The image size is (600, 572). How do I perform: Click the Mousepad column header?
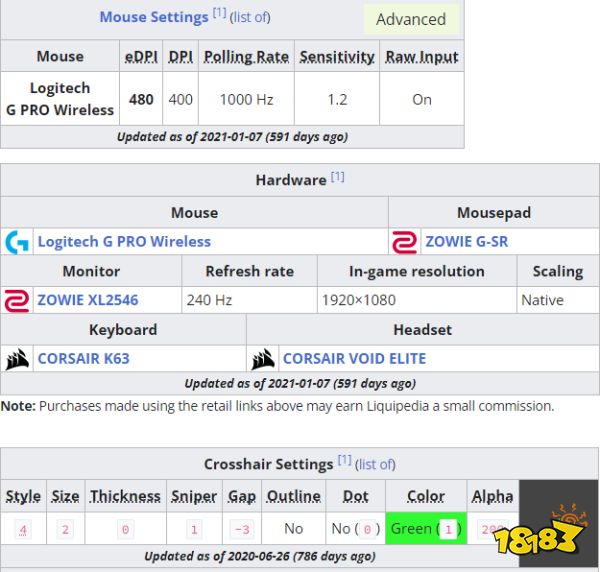pos(494,213)
